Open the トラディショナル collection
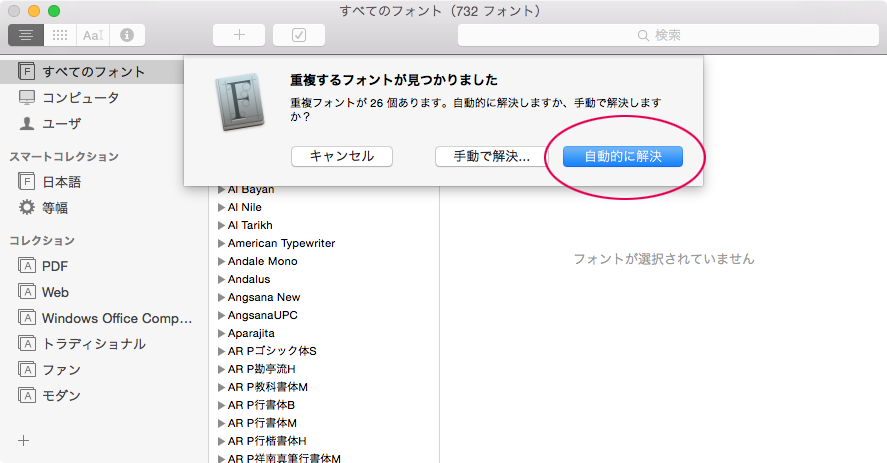The image size is (887, 463). (x=94, y=344)
